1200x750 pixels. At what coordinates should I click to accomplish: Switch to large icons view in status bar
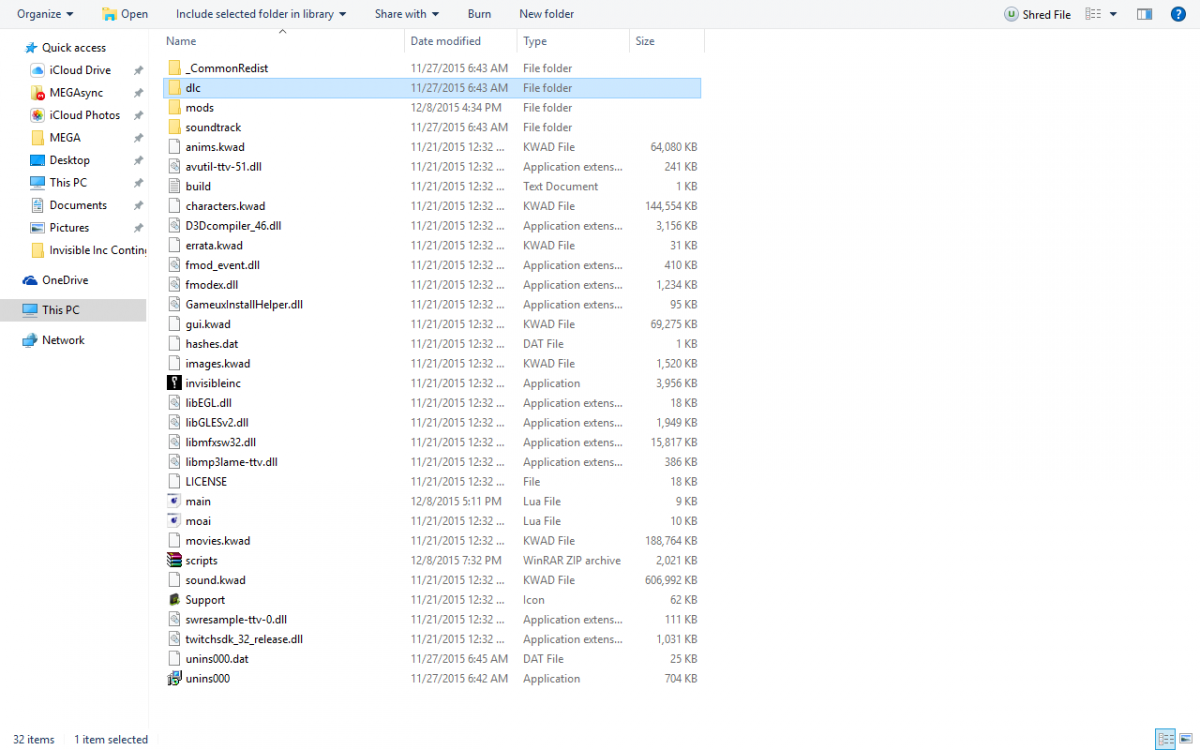(1186, 739)
